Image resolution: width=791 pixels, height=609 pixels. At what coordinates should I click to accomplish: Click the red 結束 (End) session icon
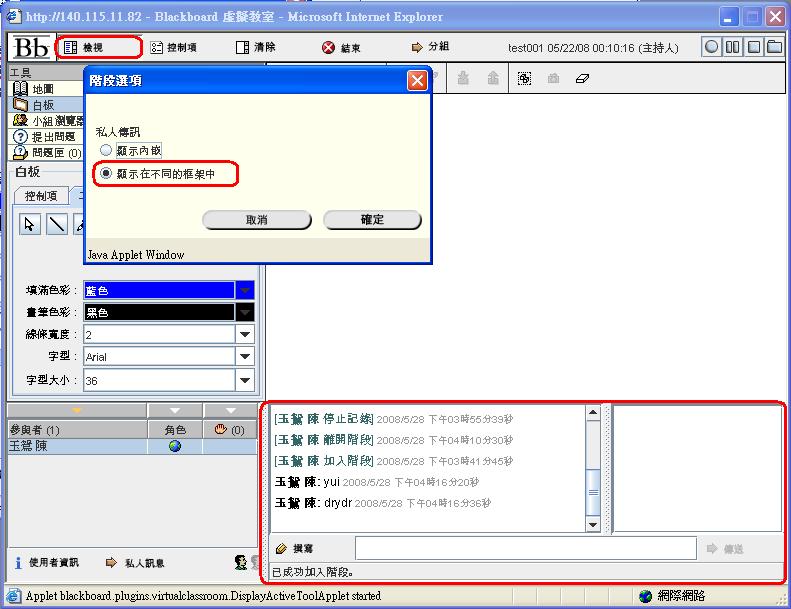tap(329, 47)
